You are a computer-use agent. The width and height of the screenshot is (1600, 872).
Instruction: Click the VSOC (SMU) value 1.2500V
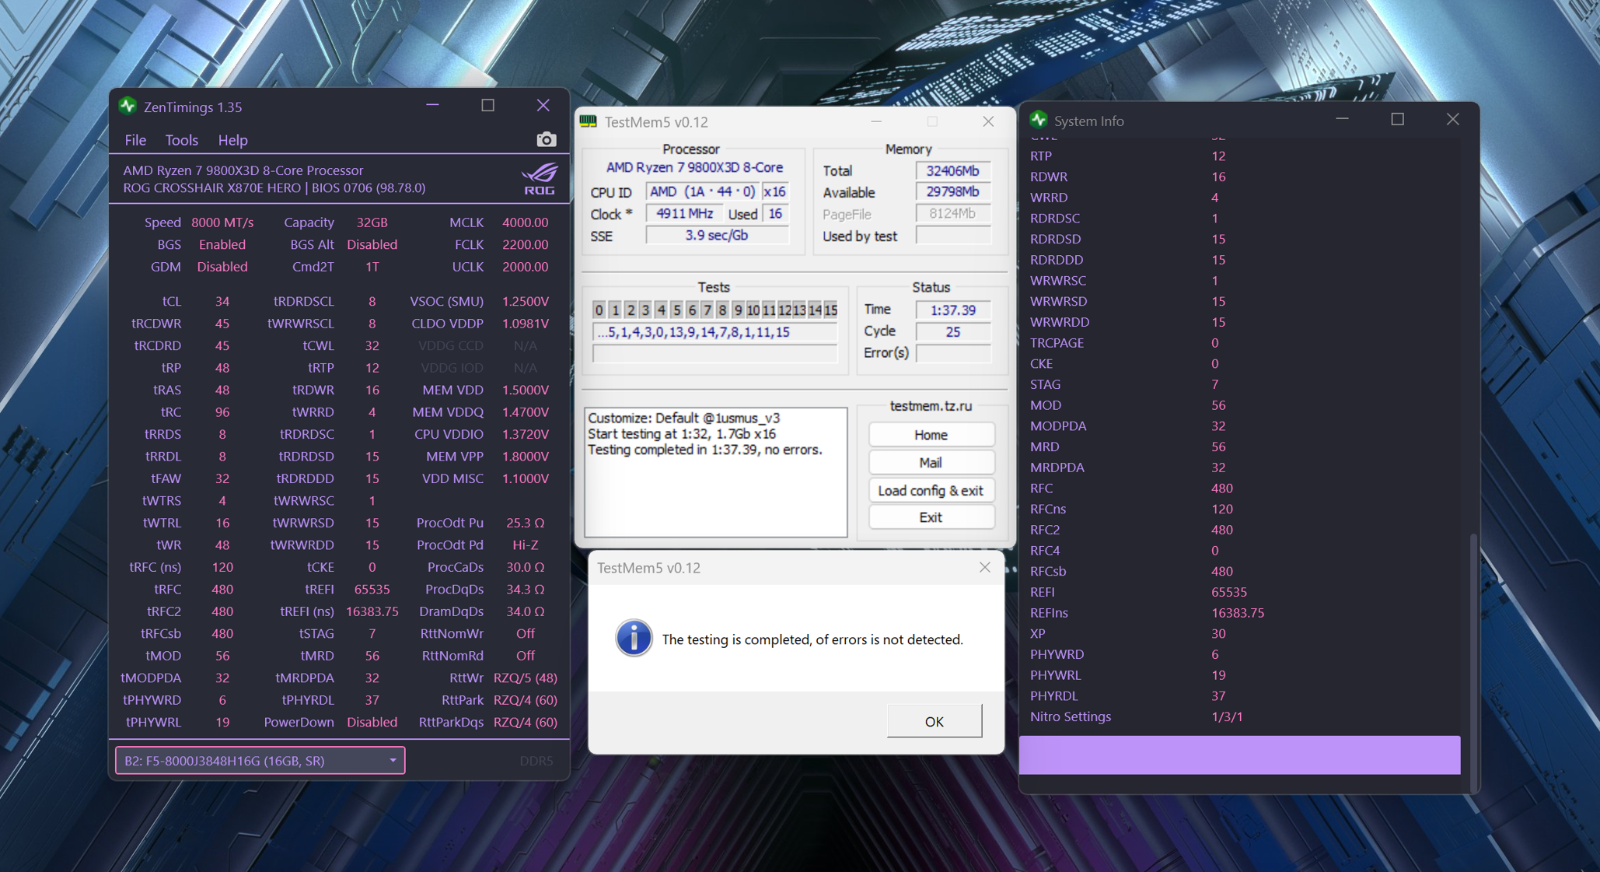click(525, 302)
